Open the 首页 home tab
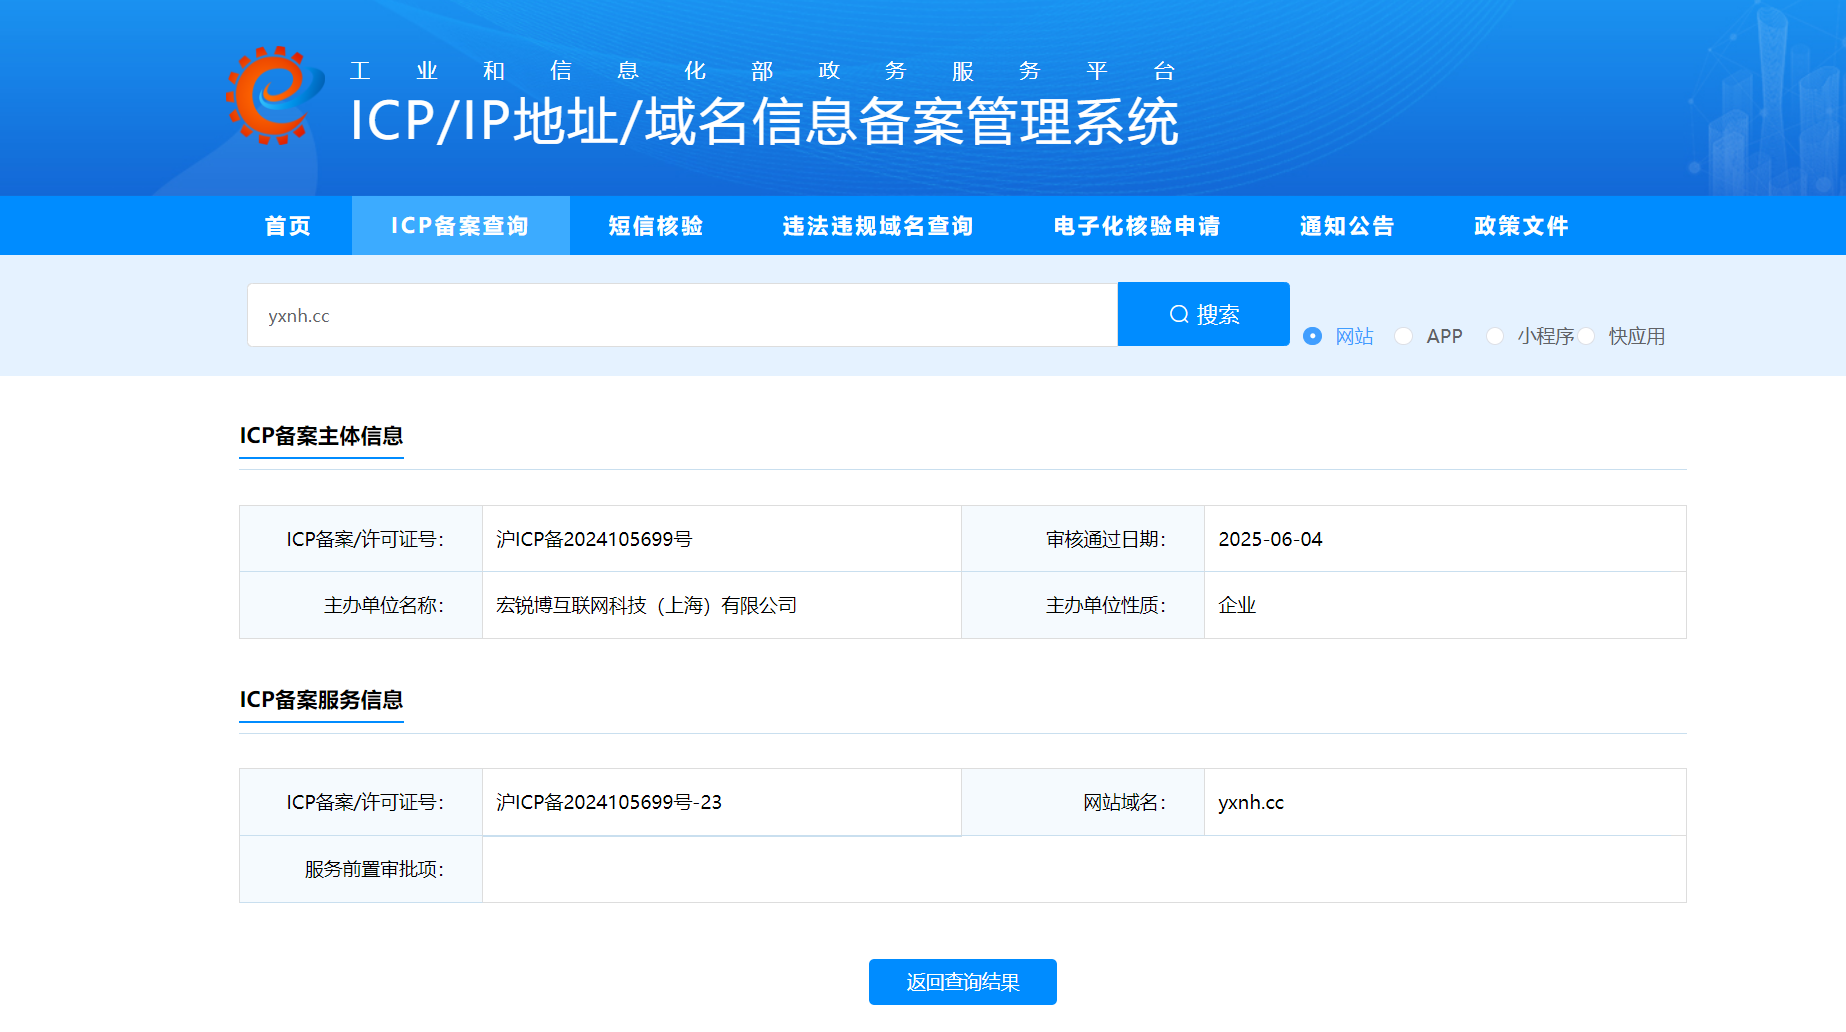Image resolution: width=1846 pixels, height=1032 pixels. click(x=288, y=226)
